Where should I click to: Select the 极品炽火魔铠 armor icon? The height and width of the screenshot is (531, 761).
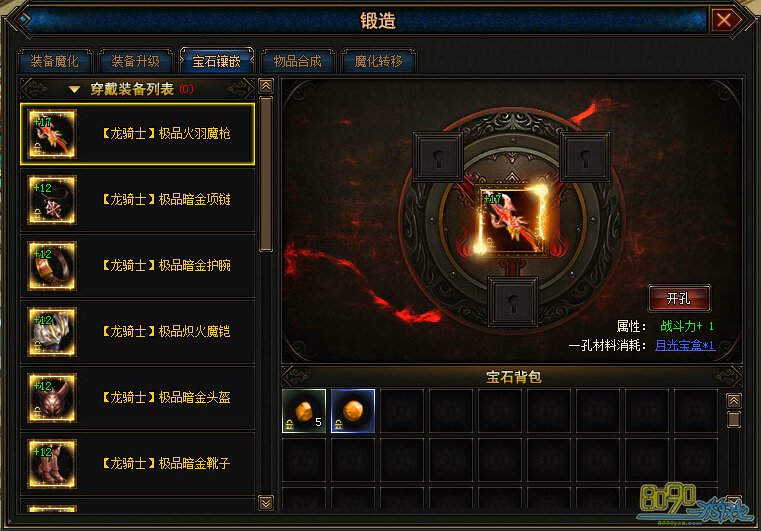click(52, 332)
